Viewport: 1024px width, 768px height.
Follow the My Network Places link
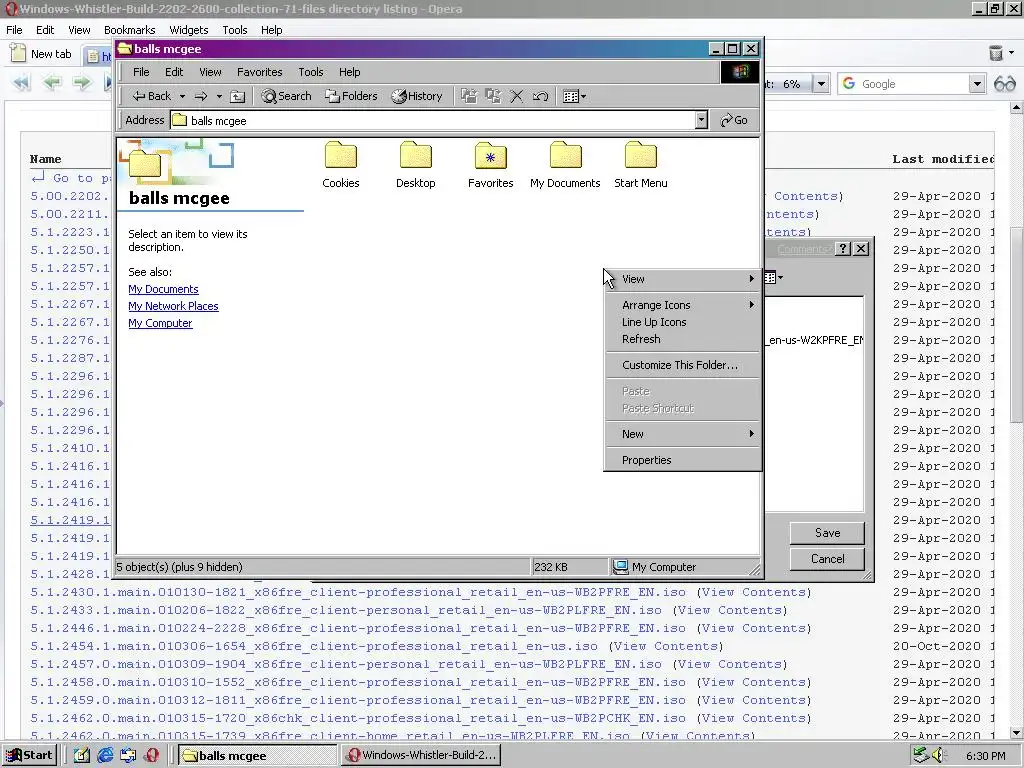(x=173, y=306)
